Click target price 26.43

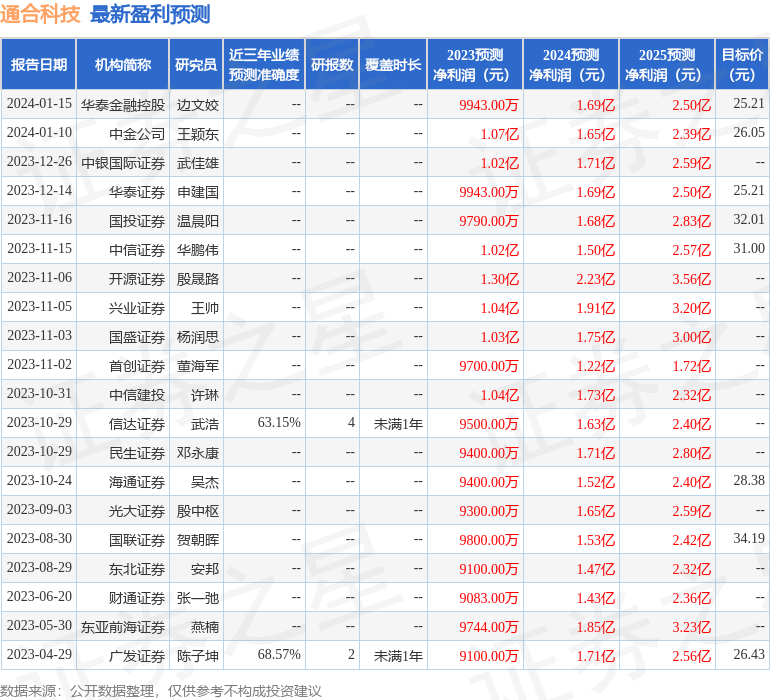pyautogui.click(x=749, y=654)
